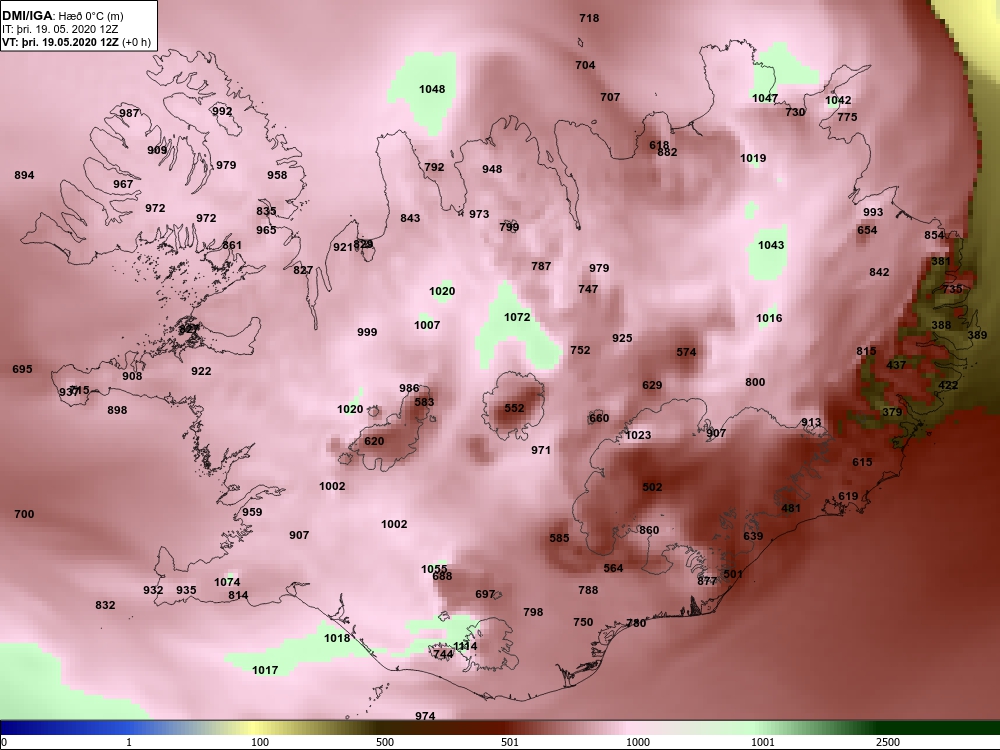The width and height of the screenshot is (1000, 750).
Task: Select the 422 value in the east fjords
Action: (x=948, y=386)
